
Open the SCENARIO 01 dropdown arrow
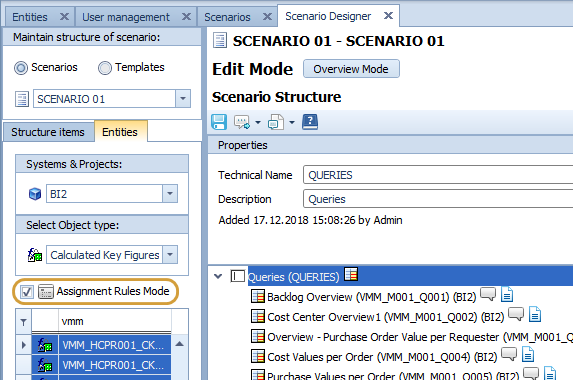point(183,99)
